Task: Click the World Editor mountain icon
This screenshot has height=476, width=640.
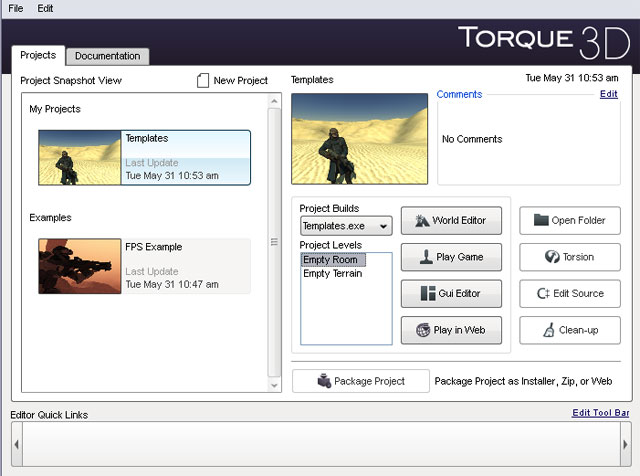Action: pyautogui.click(x=421, y=220)
